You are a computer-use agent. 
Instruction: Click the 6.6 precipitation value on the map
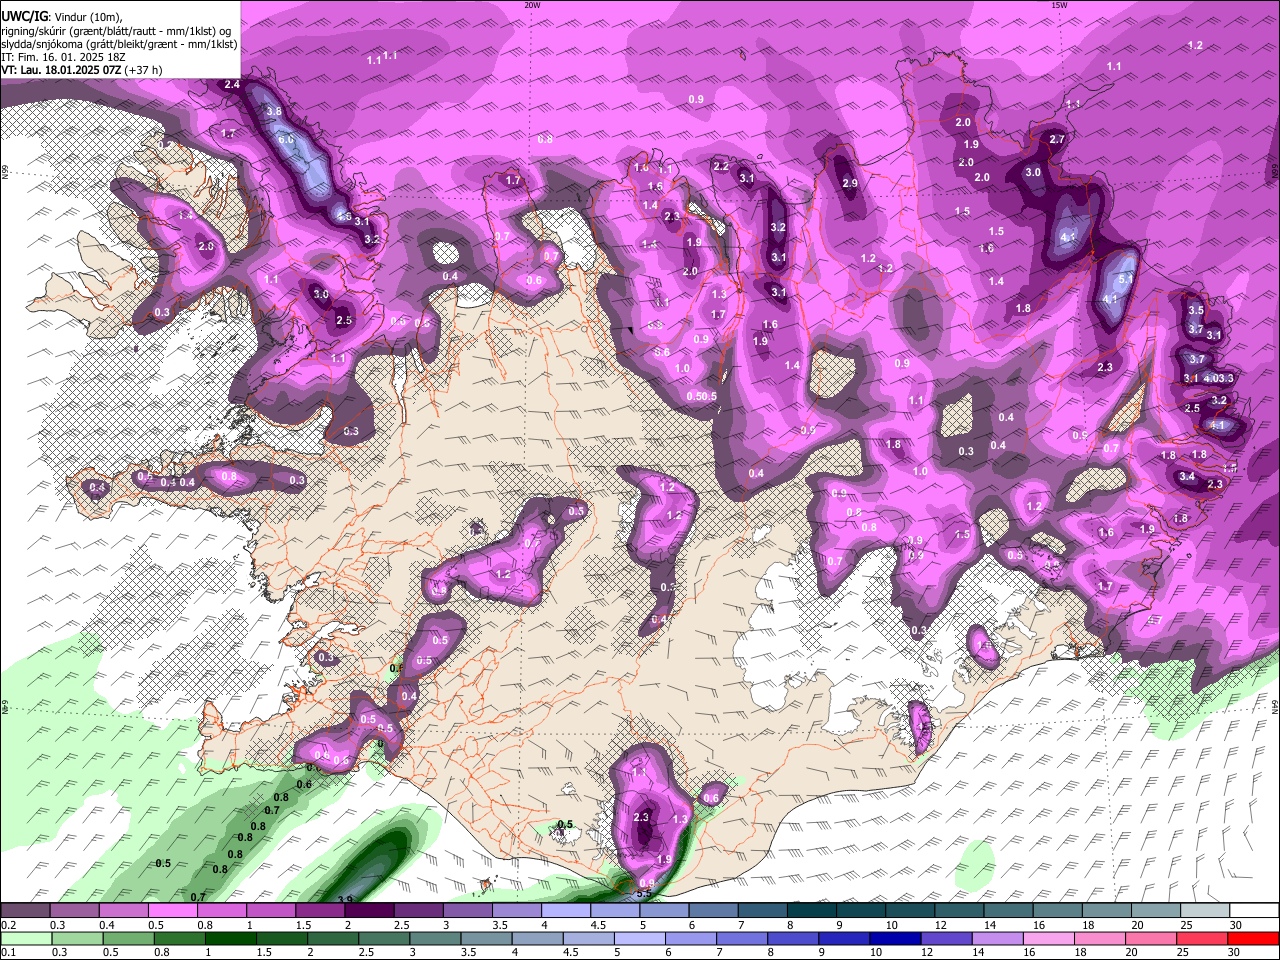[x=286, y=139]
